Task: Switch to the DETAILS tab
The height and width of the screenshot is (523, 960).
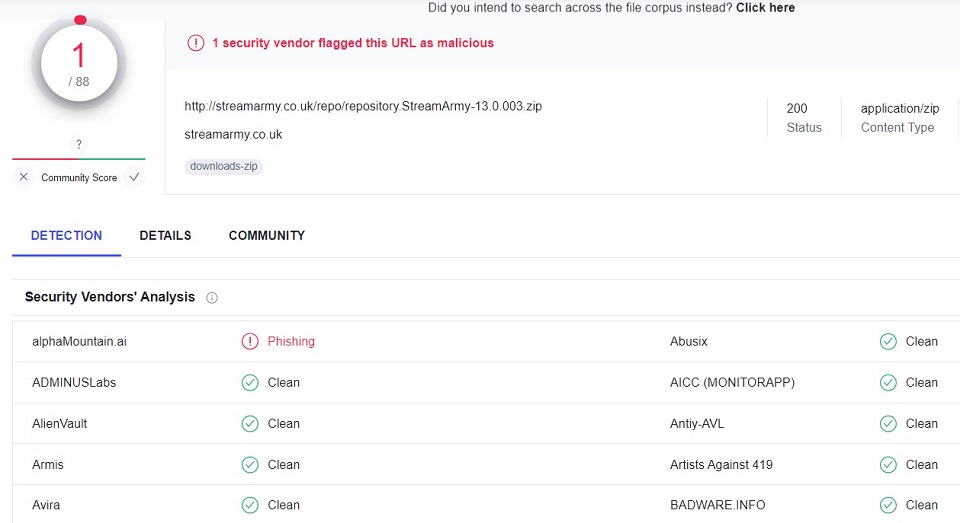Action: (165, 236)
